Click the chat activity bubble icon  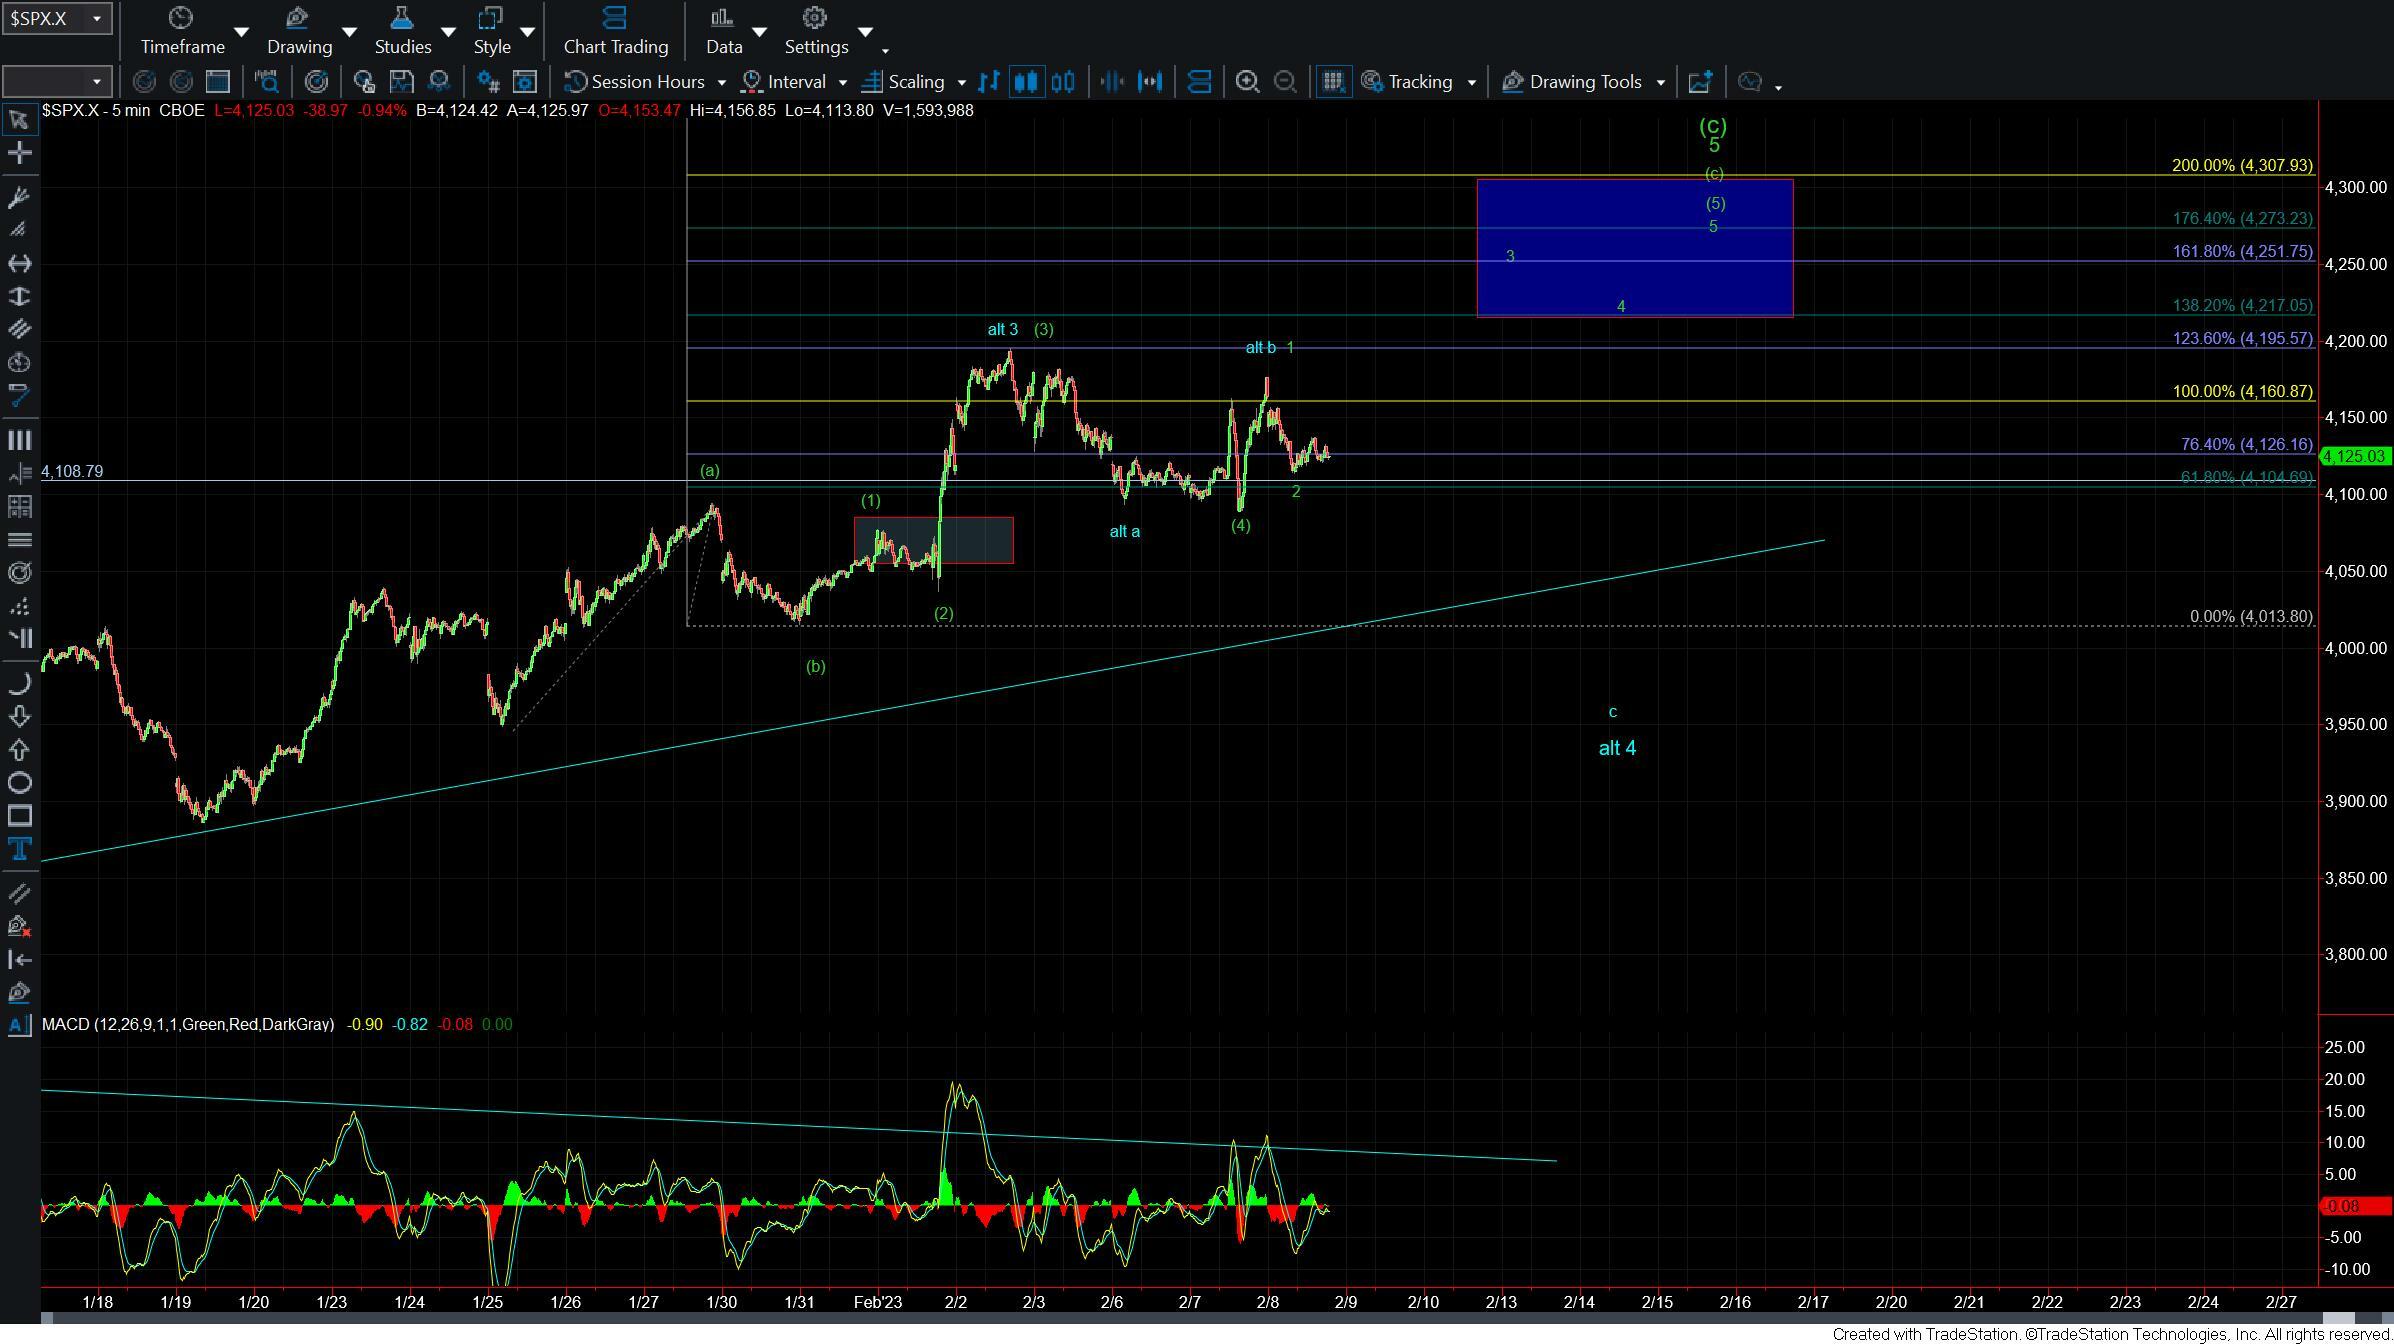pos(1750,82)
